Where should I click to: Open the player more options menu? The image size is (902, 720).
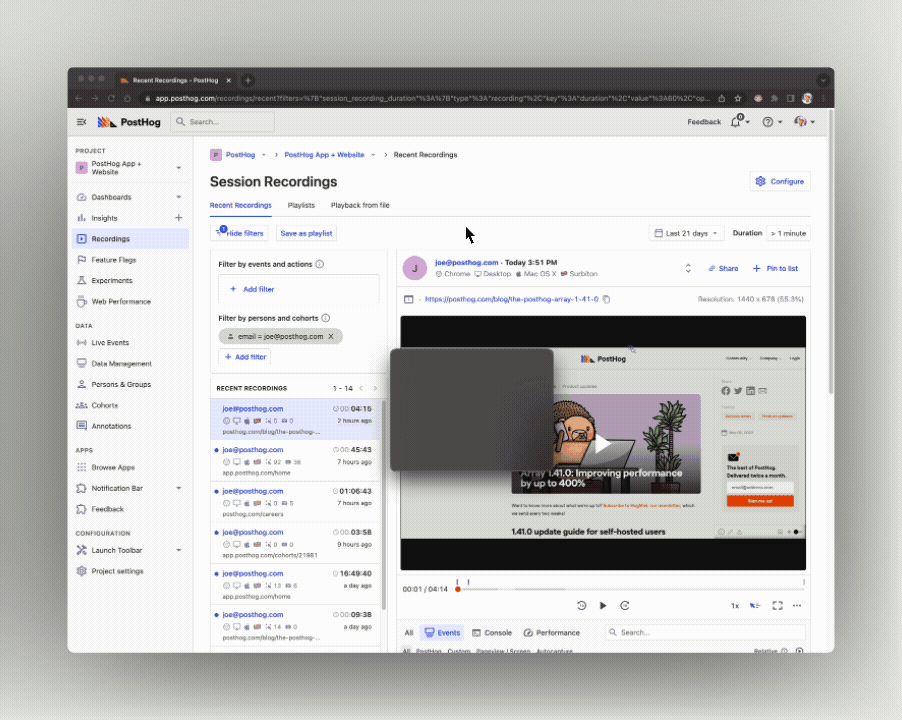pyautogui.click(x=797, y=605)
